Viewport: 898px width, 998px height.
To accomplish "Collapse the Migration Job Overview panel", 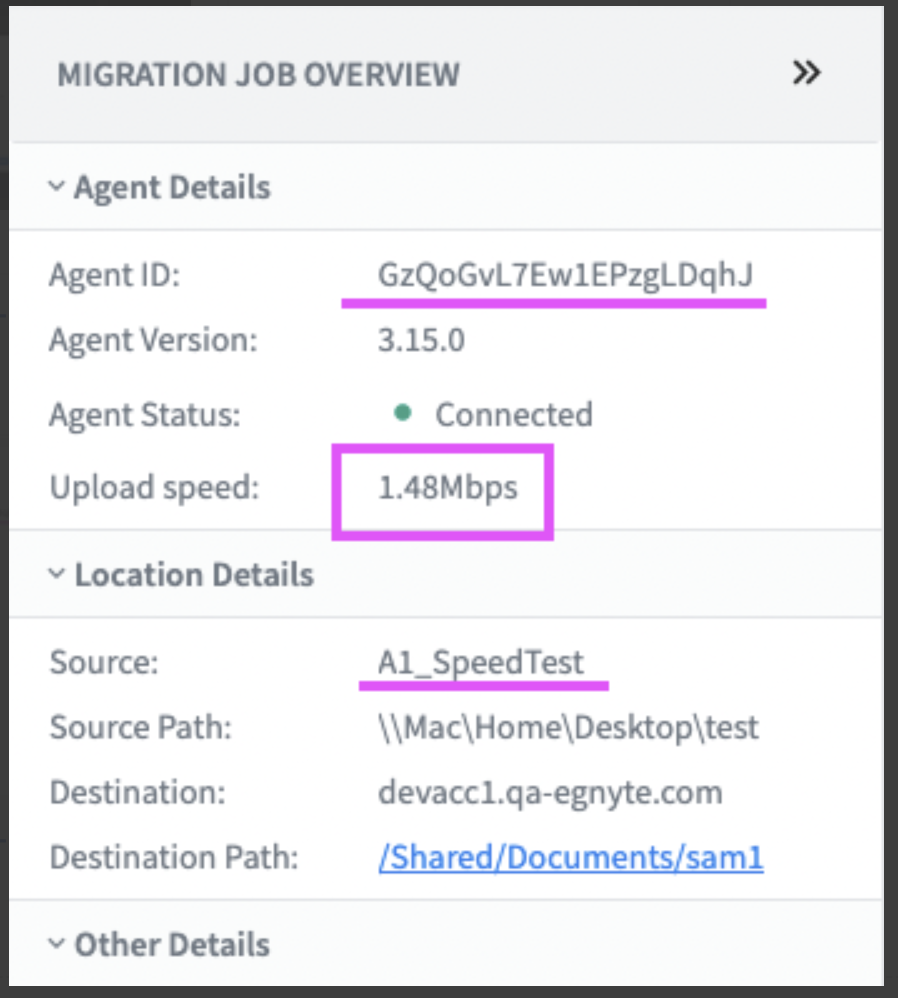I will pyautogui.click(x=806, y=73).
